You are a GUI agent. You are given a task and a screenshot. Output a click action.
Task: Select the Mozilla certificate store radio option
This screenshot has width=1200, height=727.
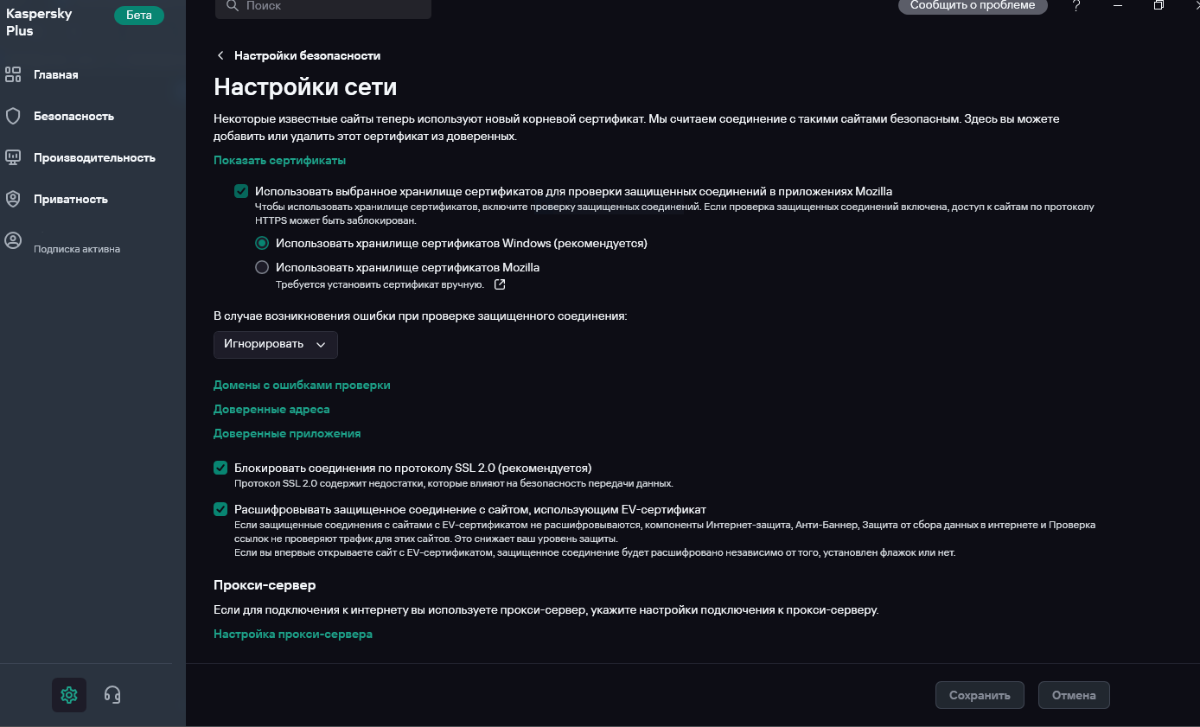pyautogui.click(x=262, y=267)
